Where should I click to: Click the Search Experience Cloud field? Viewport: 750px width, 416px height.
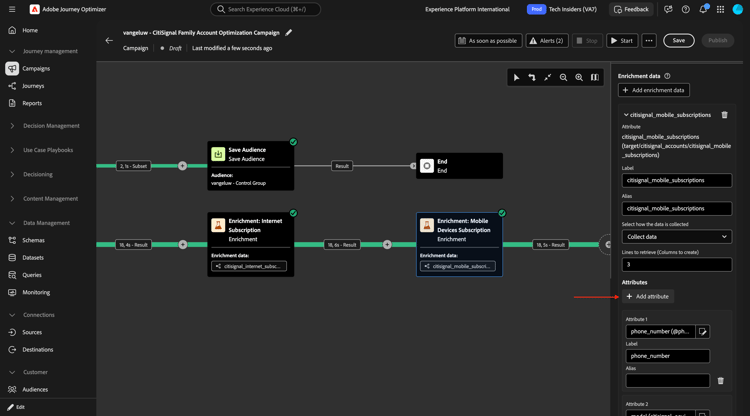[265, 9]
